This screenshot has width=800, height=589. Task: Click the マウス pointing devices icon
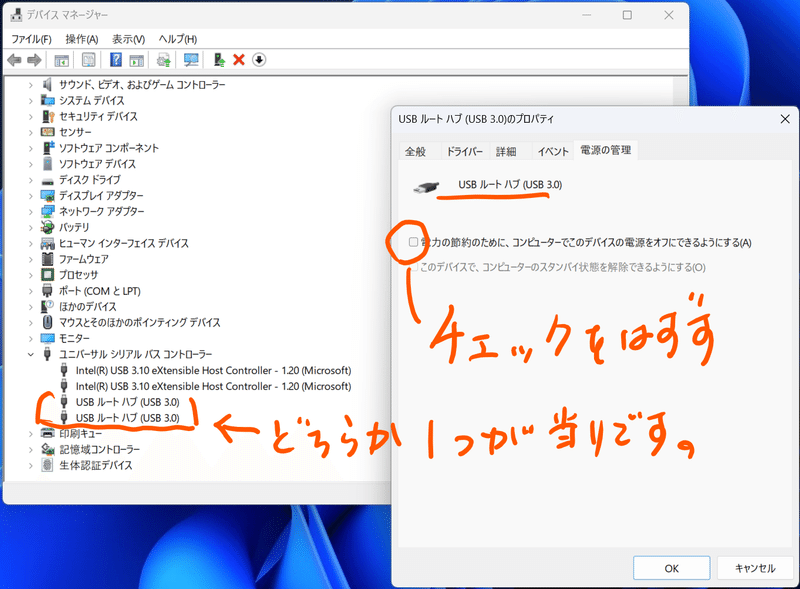tap(47, 322)
